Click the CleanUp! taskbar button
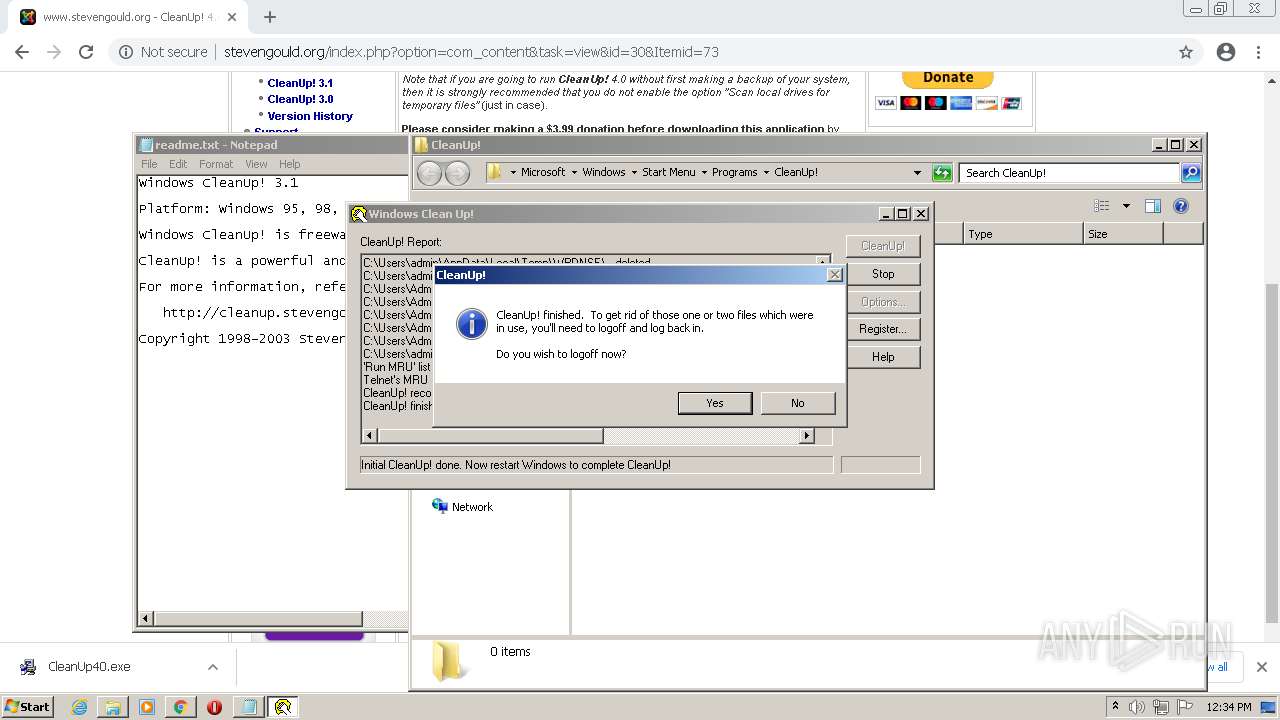1280x720 pixels. click(x=283, y=707)
